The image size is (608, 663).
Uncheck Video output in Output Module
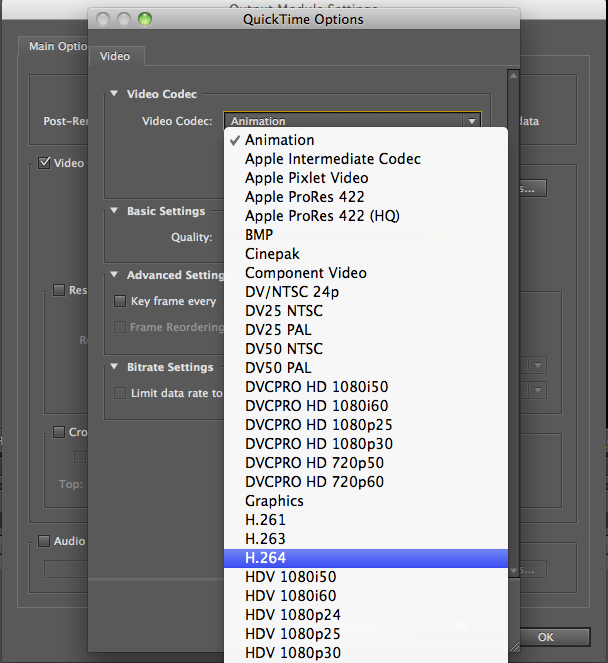click(44, 163)
